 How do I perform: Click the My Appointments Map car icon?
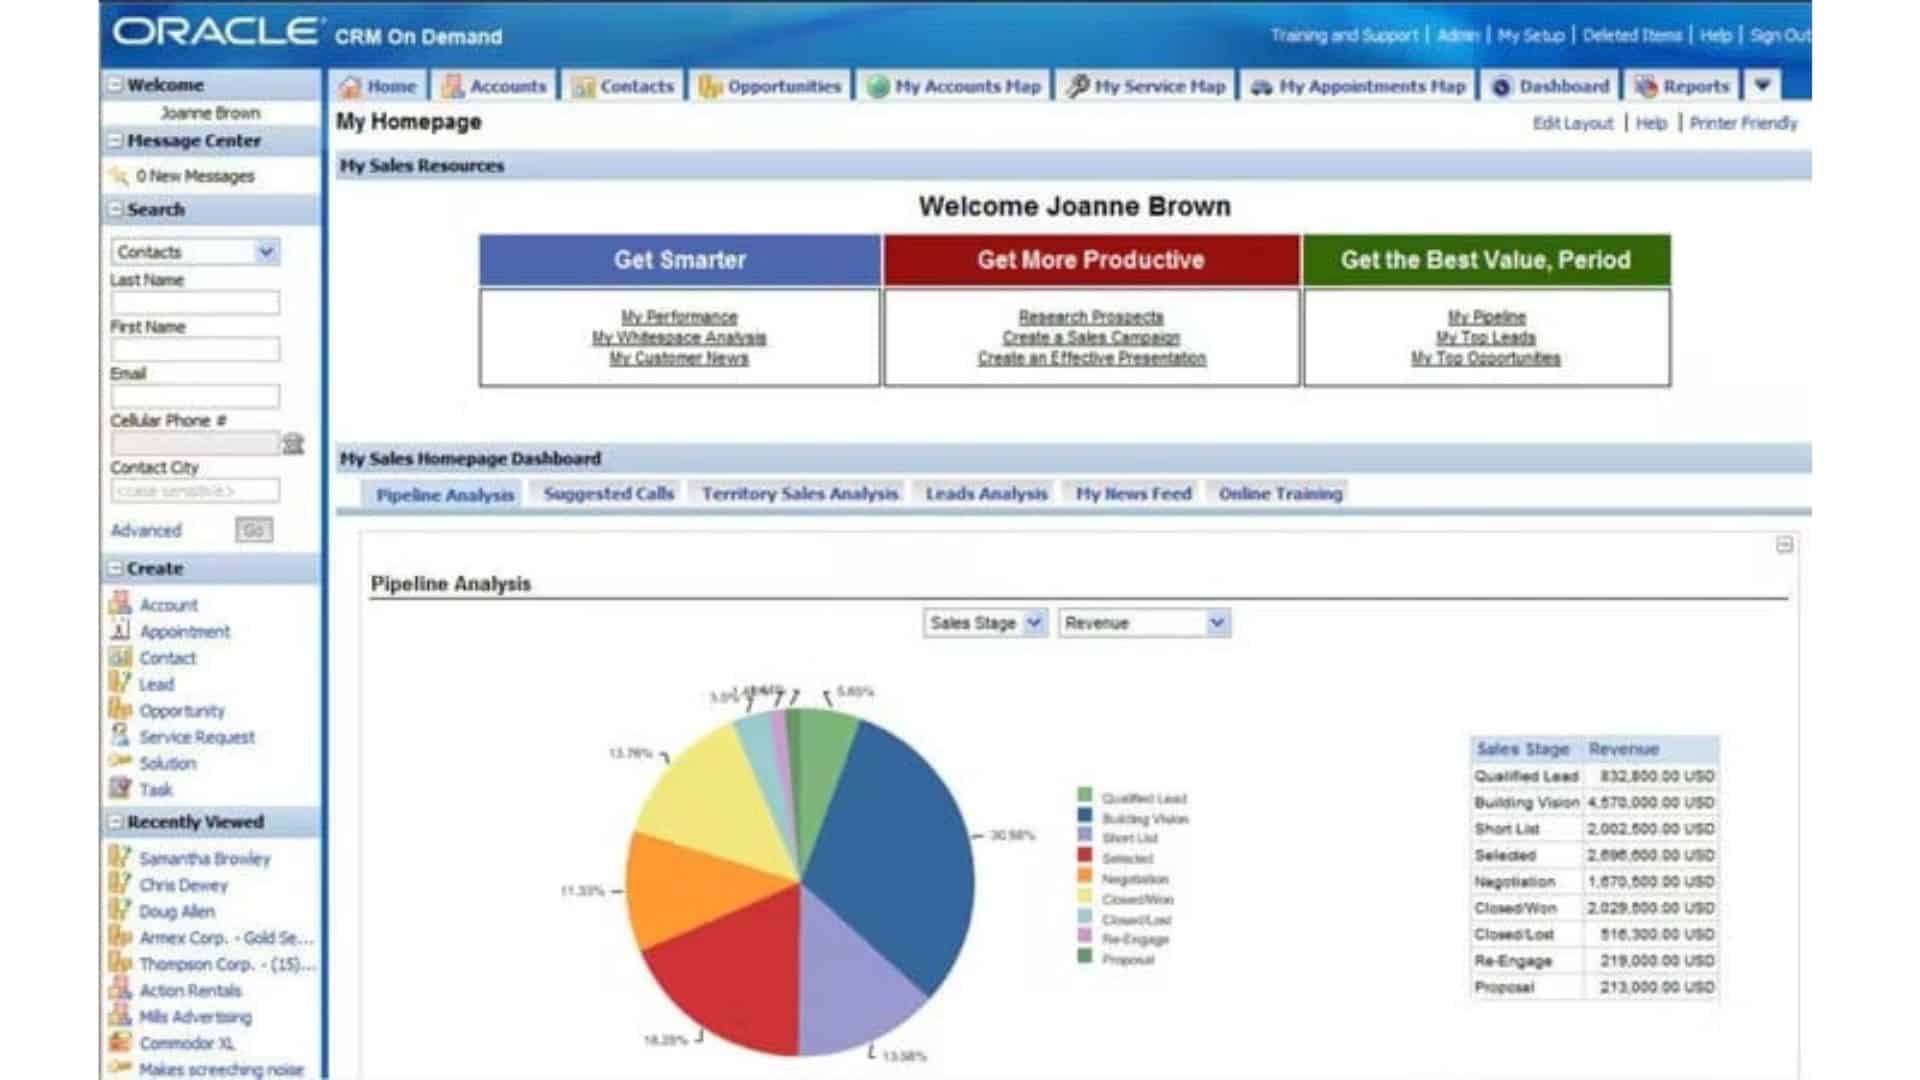(1262, 87)
